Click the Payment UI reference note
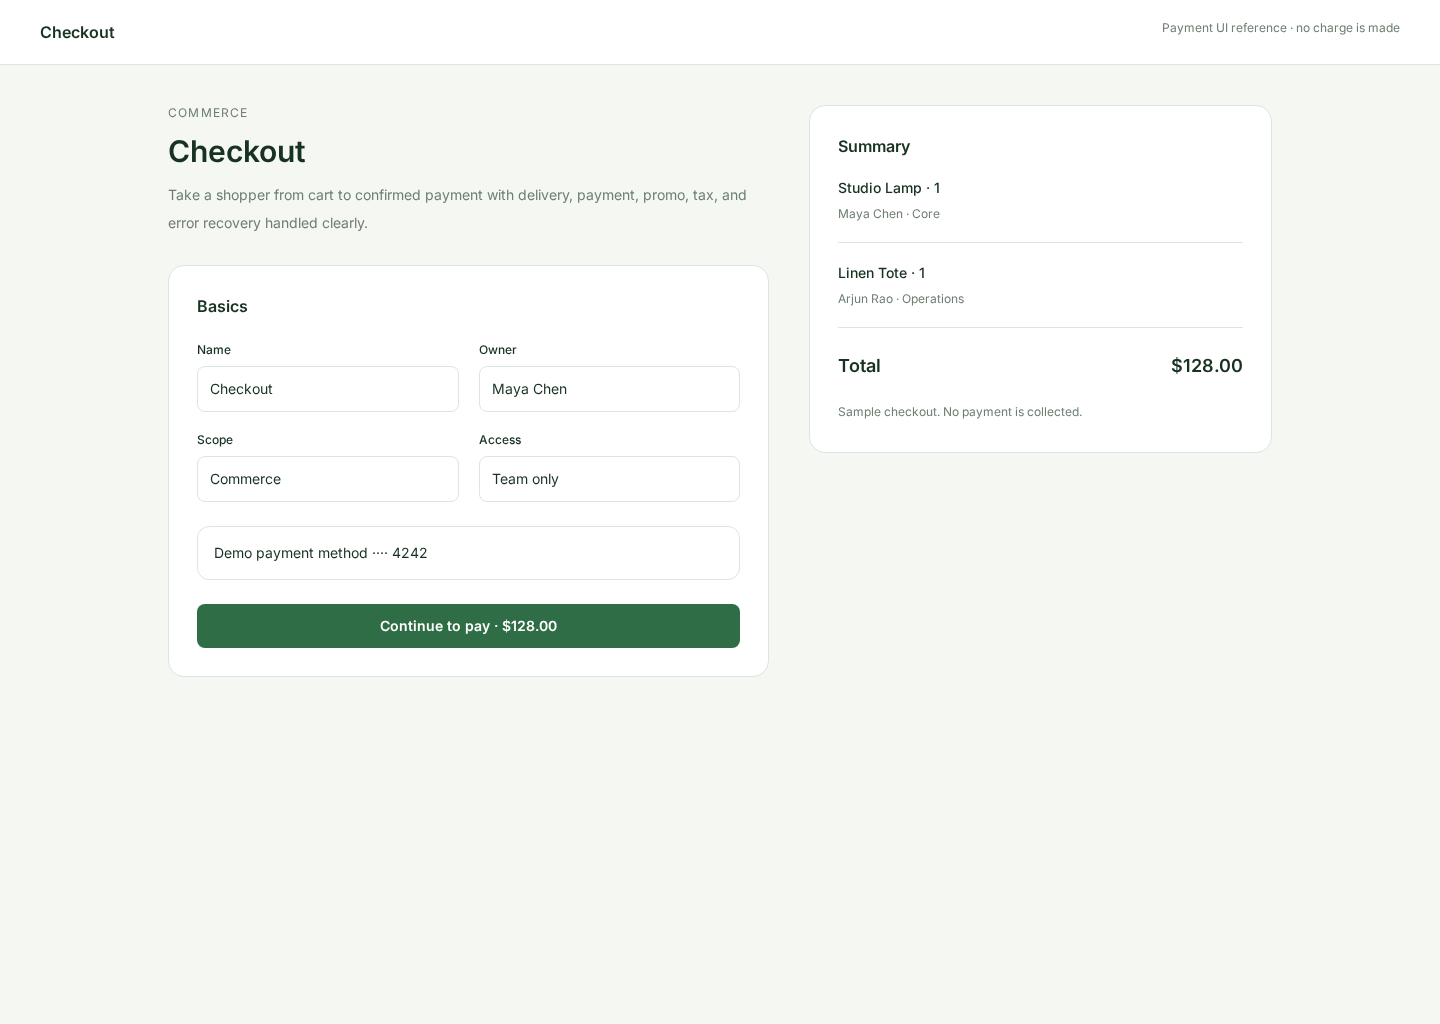The width and height of the screenshot is (1440, 1024). [1281, 28]
